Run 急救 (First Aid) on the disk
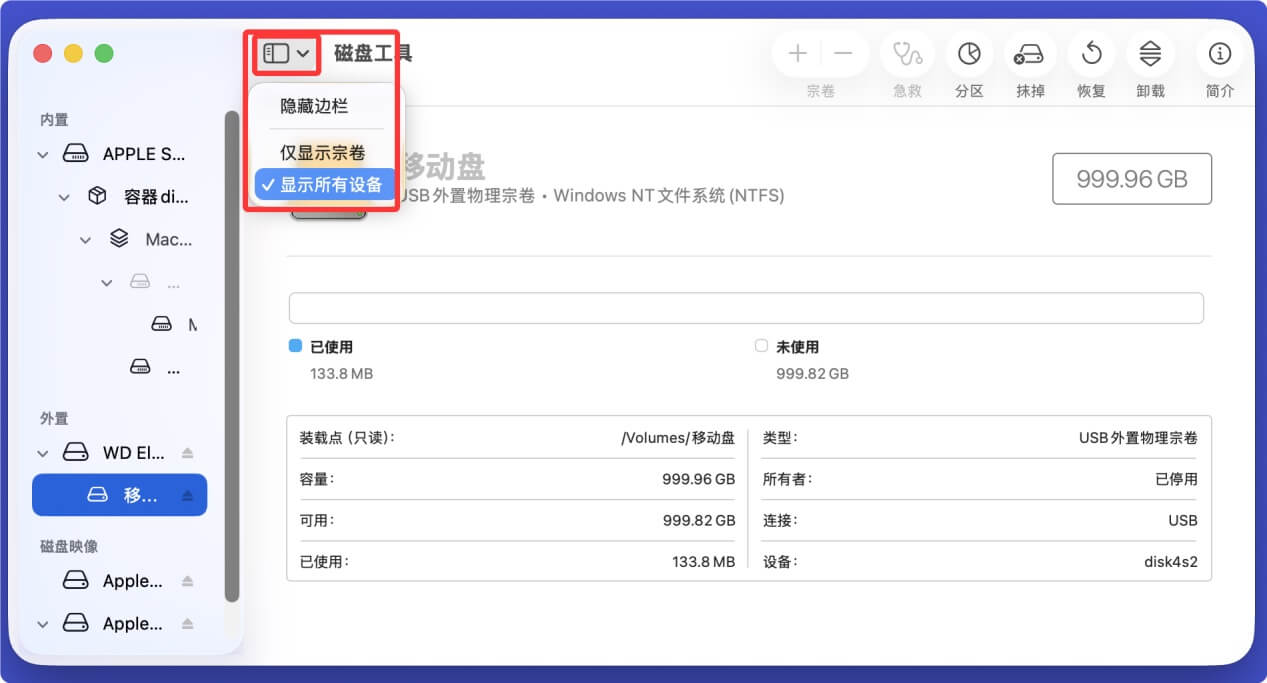The width and height of the screenshot is (1267, 683). [x=906, y=54]
